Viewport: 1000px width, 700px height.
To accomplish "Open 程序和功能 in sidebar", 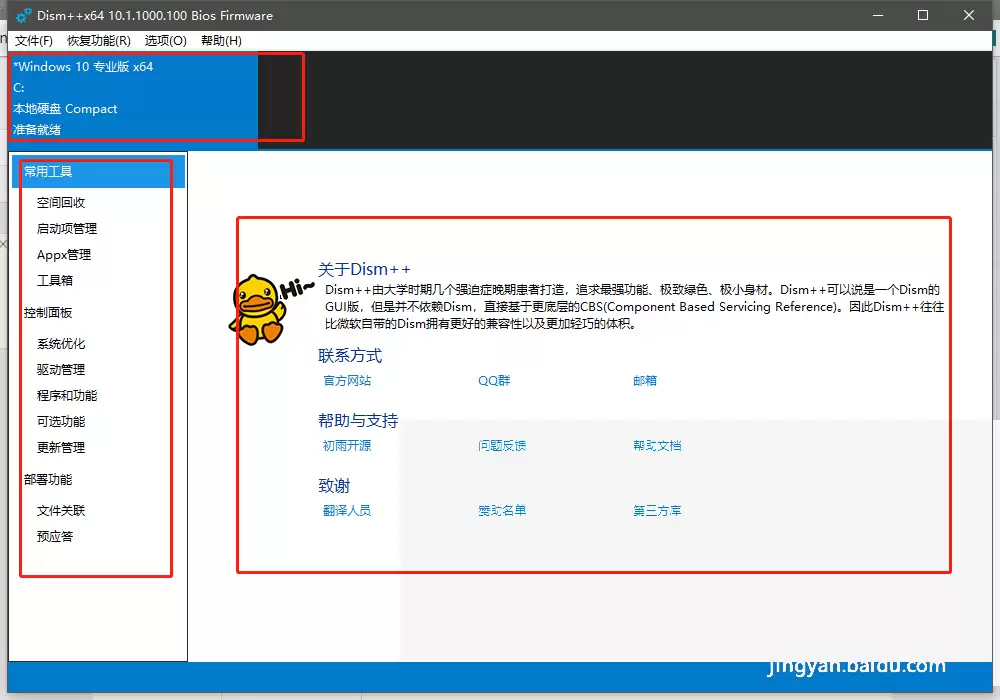I will point(67,396).
